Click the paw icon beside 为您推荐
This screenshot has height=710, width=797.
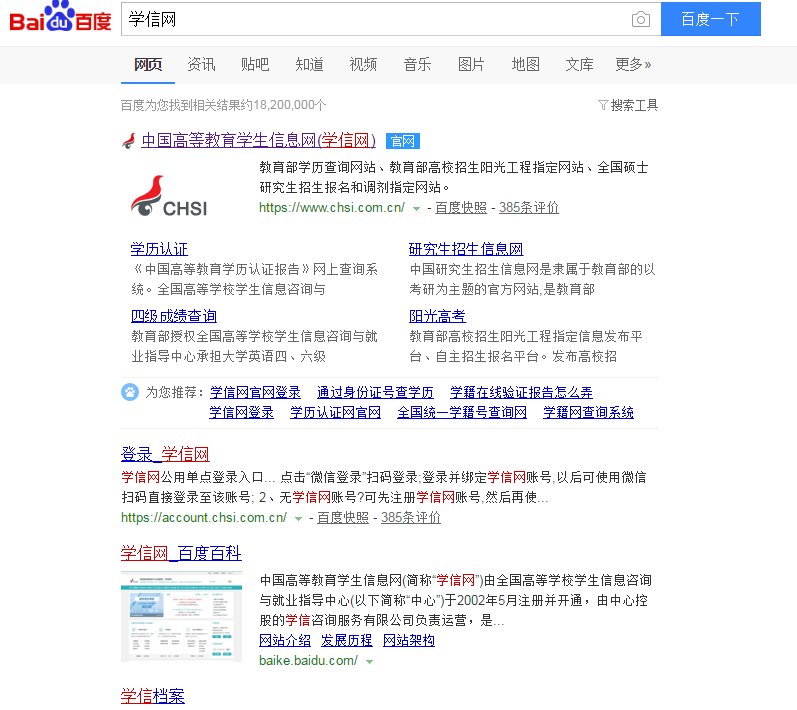(130, 392)
